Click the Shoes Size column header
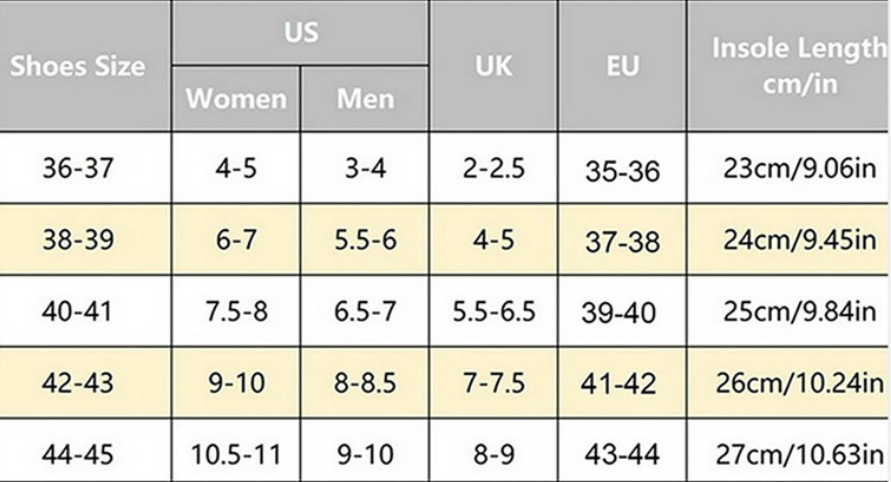Screen dimensions: 891x482 [78, 66]
